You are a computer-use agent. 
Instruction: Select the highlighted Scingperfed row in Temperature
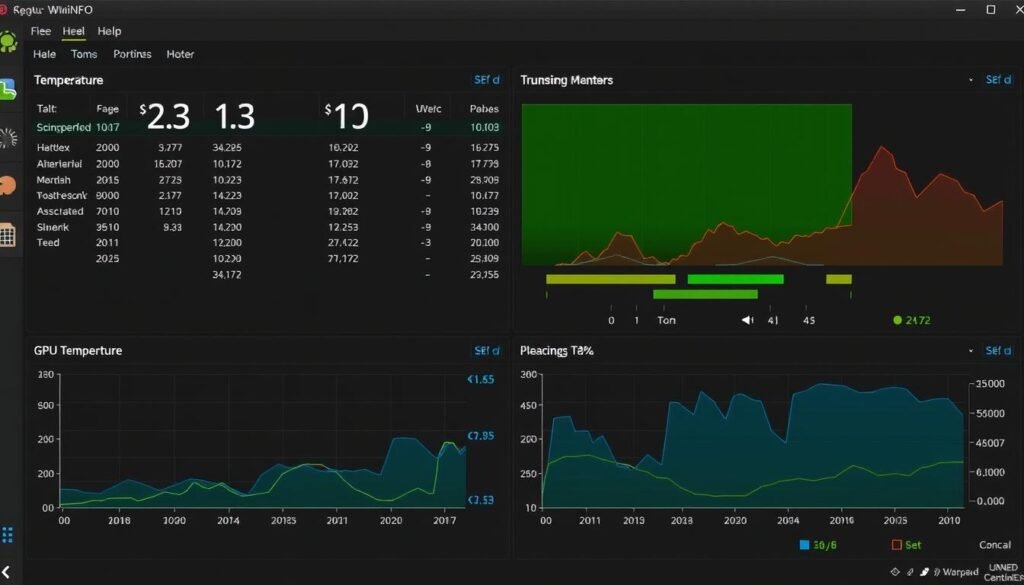pos(62,127)
